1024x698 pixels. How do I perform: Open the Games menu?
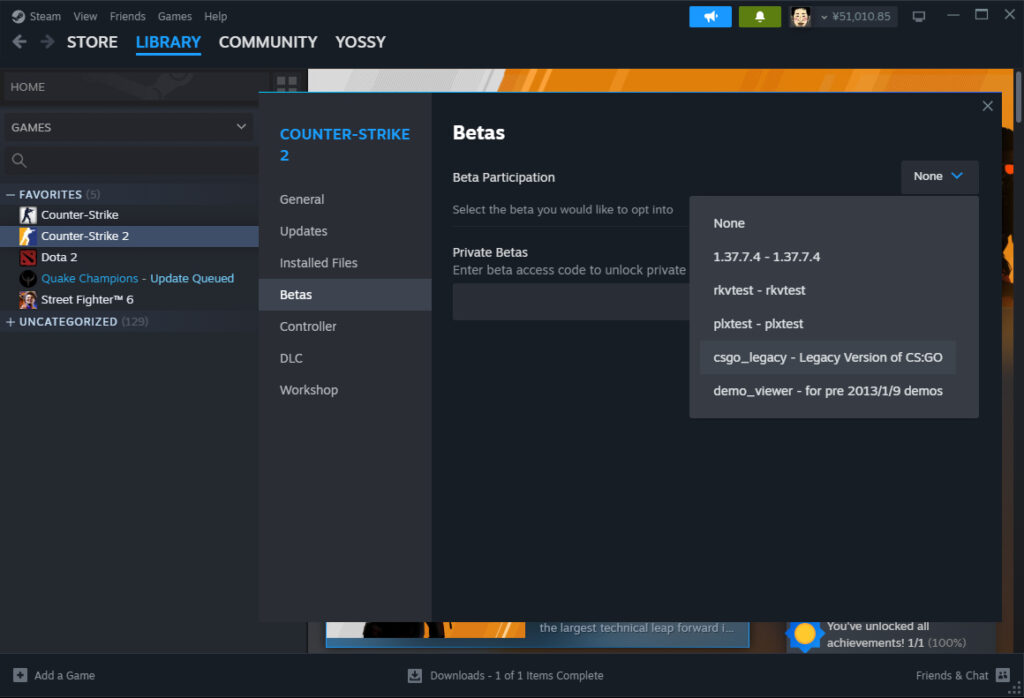pyautogui.click(x=174, y=16)
